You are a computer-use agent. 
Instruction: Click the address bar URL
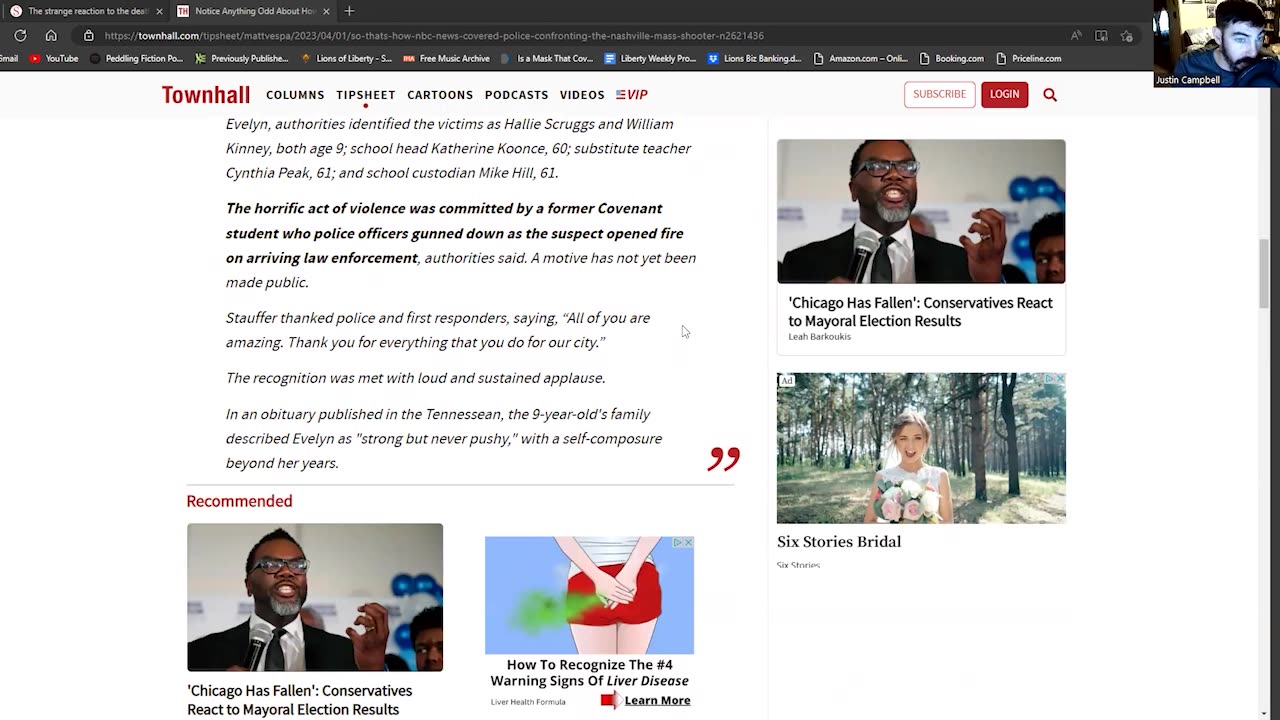pyautogui.click(x=434, y=36)
